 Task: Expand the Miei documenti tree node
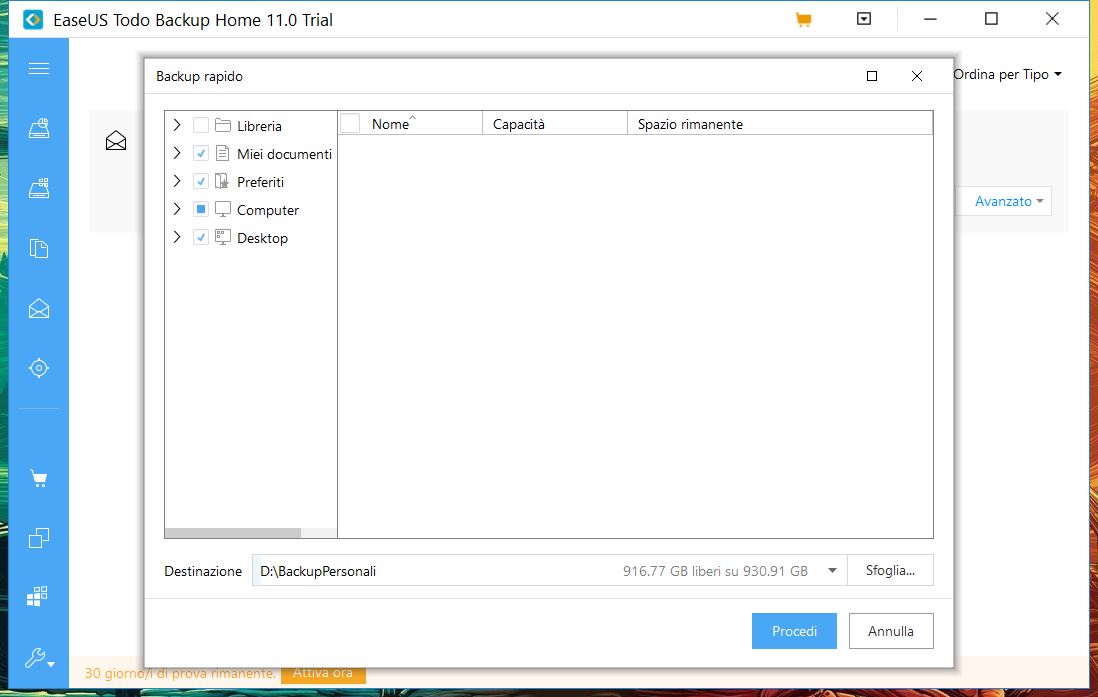point(177,153)
